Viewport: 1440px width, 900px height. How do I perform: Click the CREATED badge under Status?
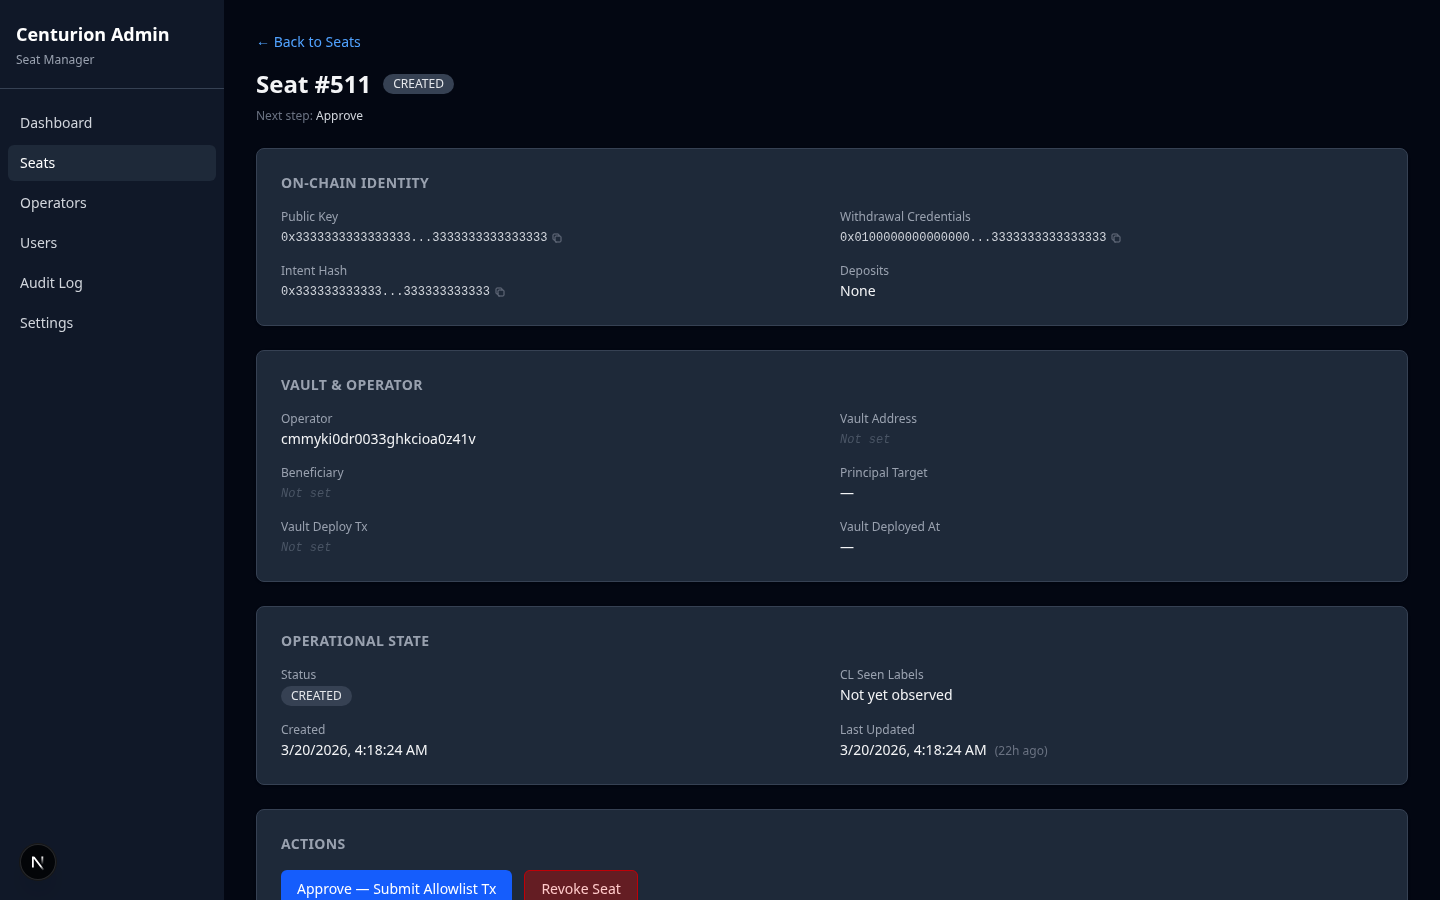(316, 696)
